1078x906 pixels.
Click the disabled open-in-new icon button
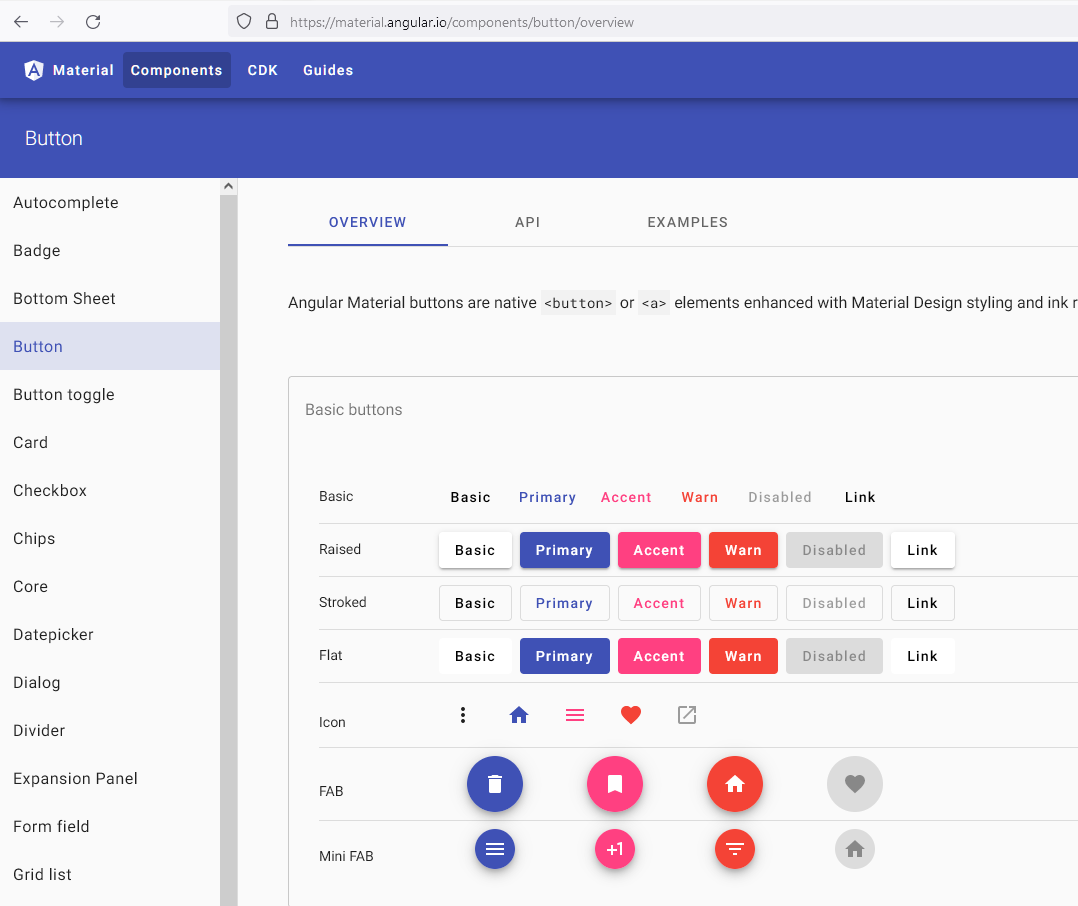687,715
